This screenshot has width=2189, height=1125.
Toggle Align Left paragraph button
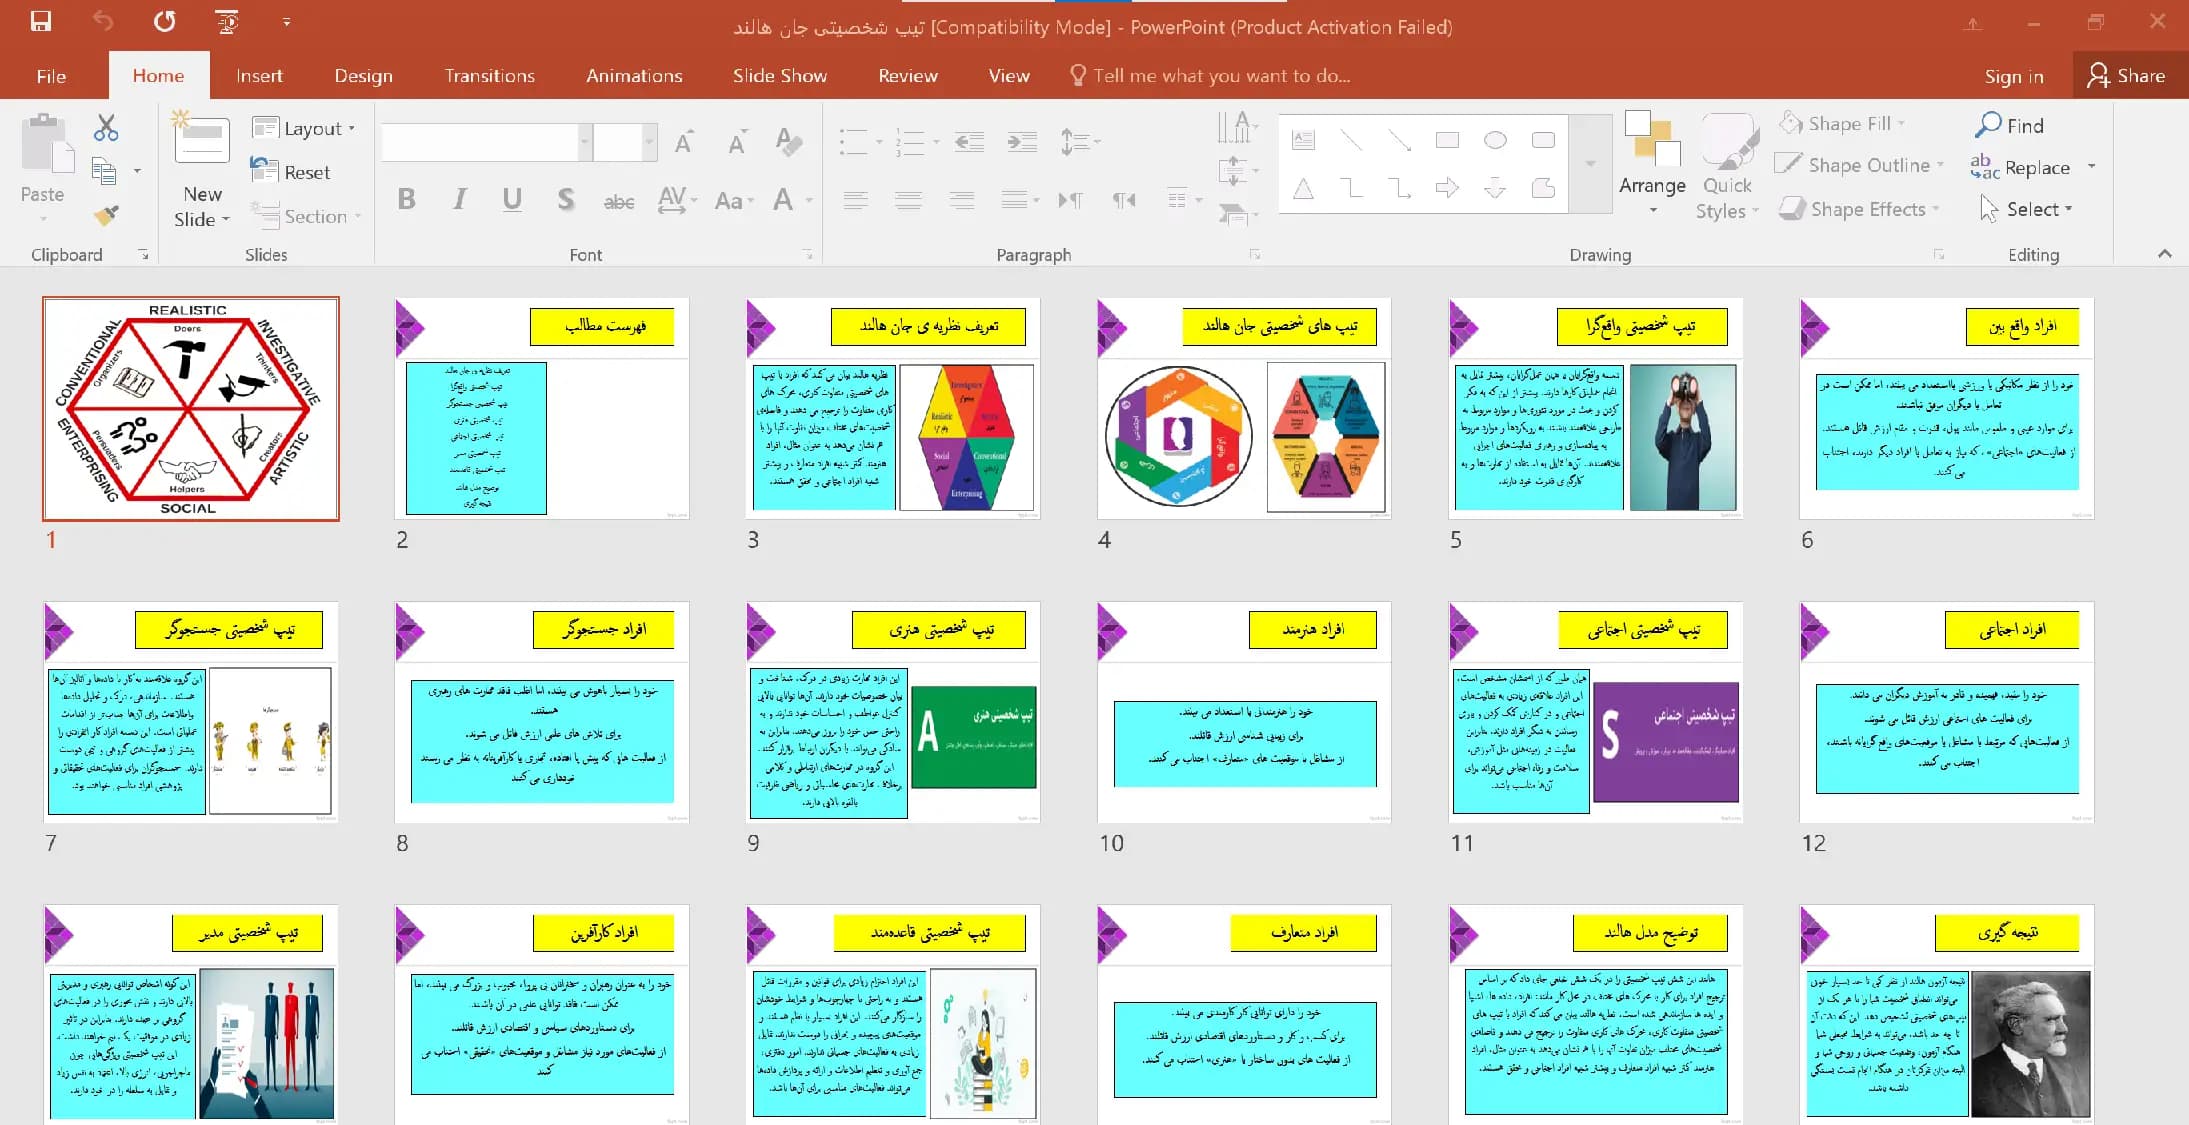(x=855, y=201)
